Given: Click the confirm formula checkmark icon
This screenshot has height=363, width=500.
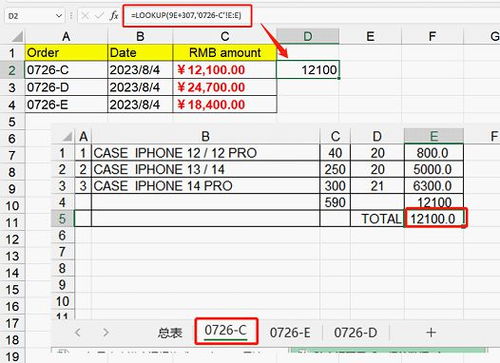Looking at the screenshot, I should tap(99, 16).
